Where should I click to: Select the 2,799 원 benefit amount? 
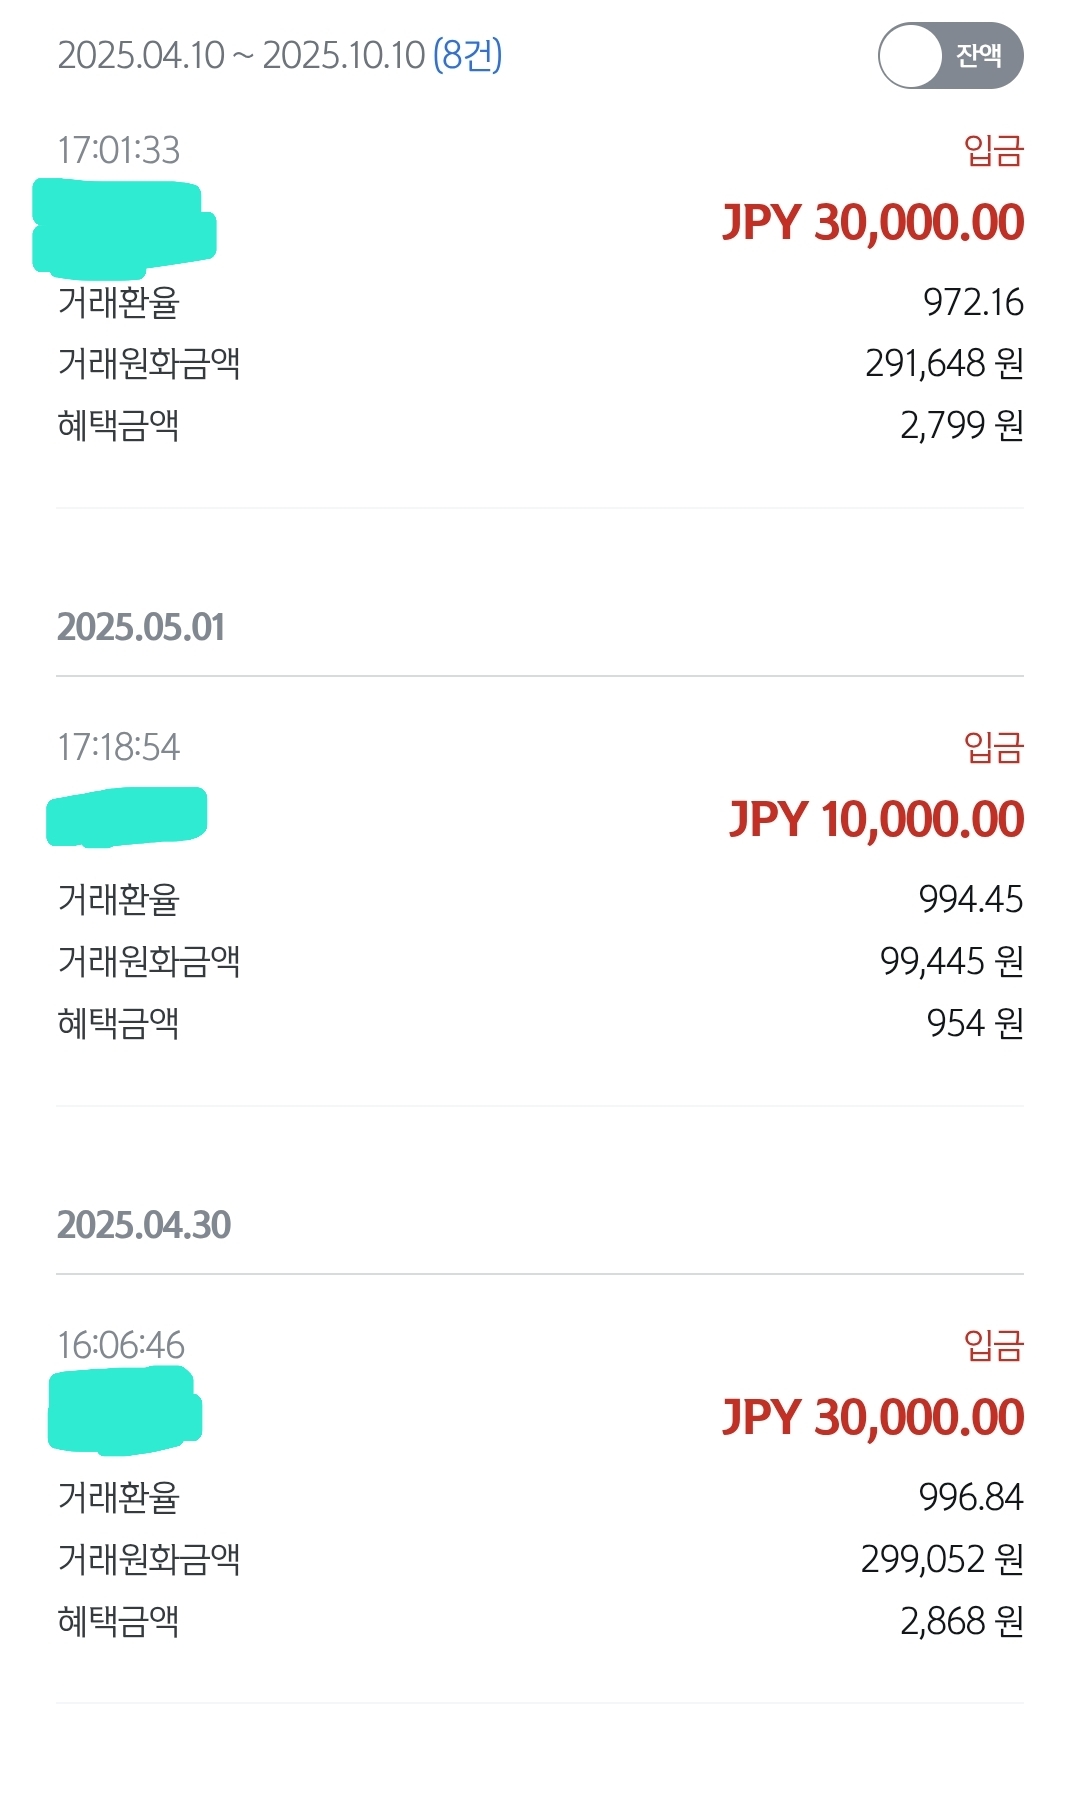point(961,425)
